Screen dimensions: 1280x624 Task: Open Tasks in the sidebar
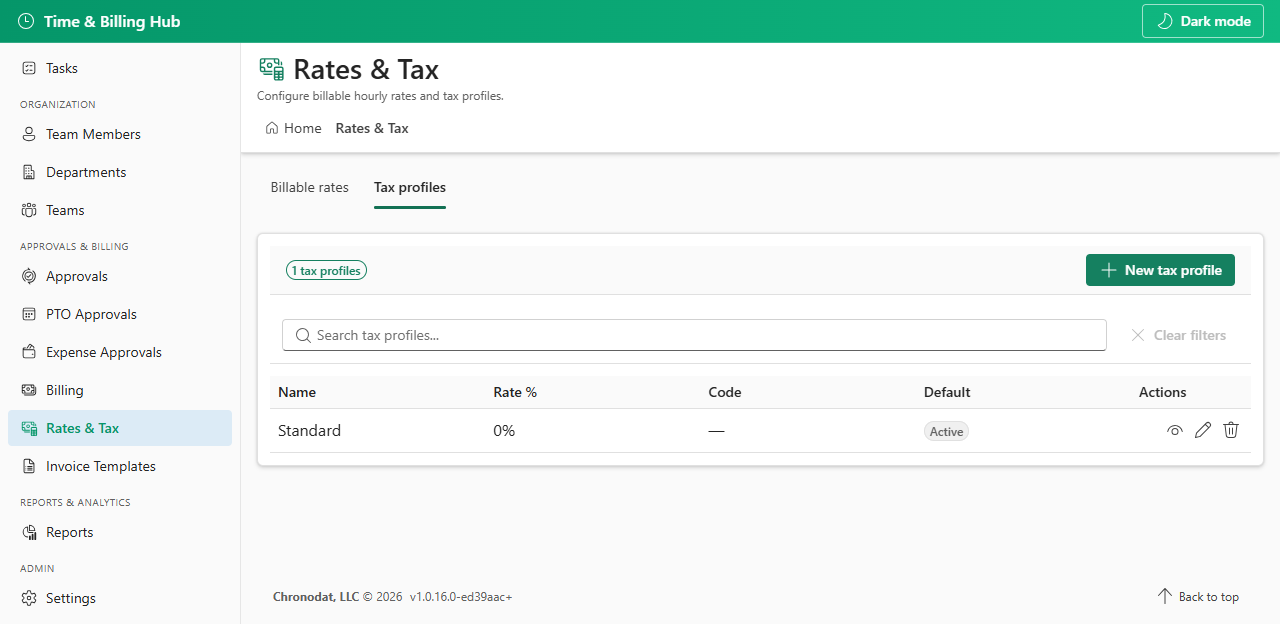pyautogui.click(x=120, y=68)
